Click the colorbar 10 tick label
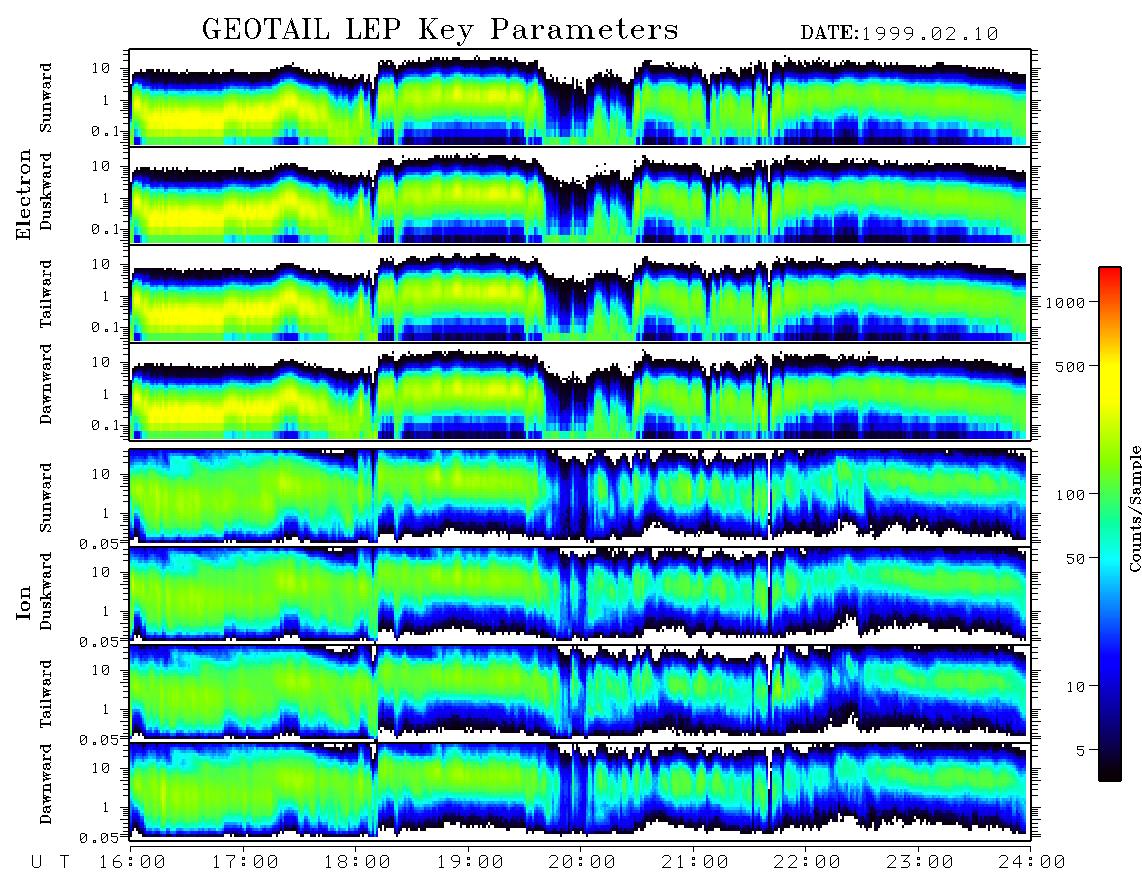Viewport: 1142px width, 880px height. pos(1075,687)
